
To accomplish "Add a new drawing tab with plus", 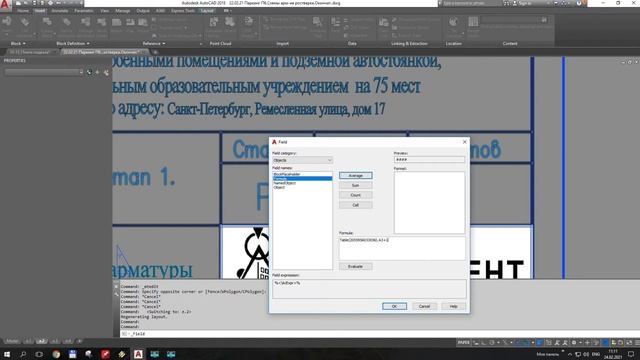I will pyautogui.click(x=155, y=52).
